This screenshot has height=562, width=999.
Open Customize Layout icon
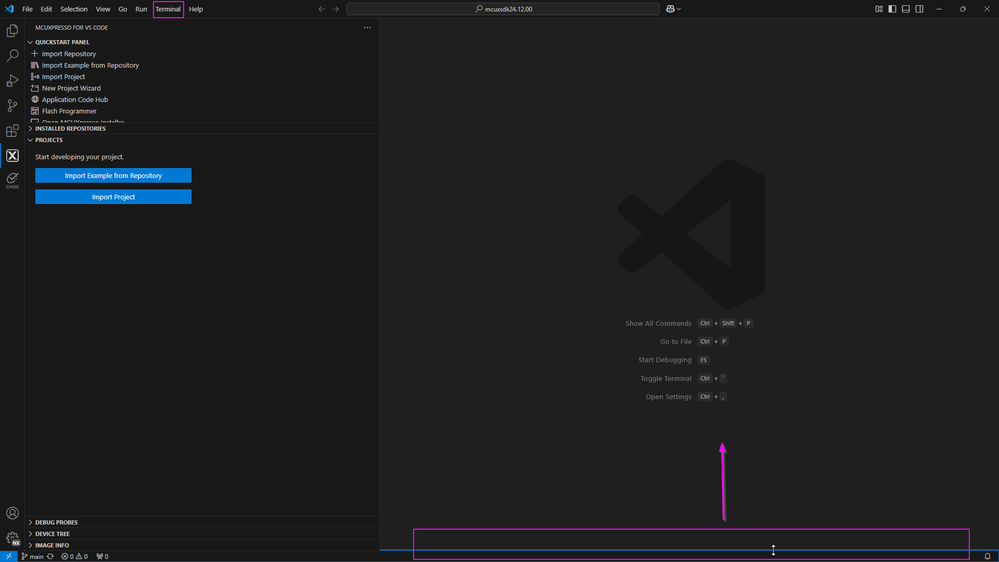coord(879,9)
